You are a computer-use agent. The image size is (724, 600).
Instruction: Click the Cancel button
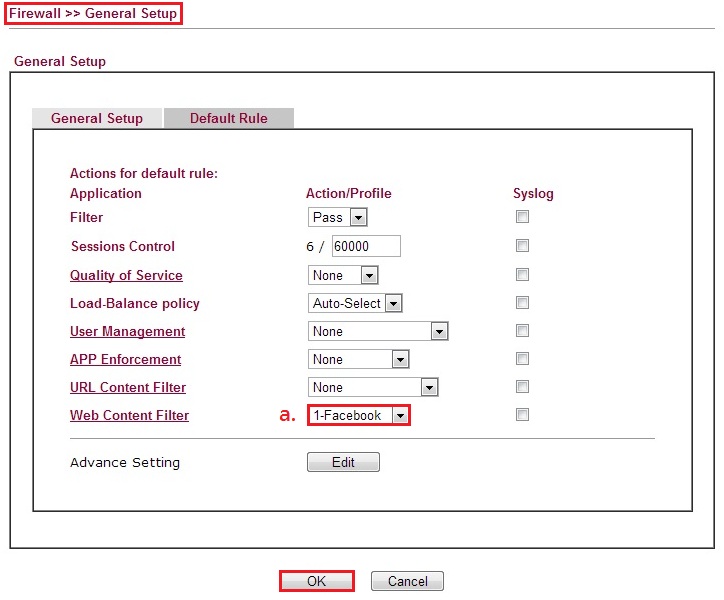(x=407, y=581)
